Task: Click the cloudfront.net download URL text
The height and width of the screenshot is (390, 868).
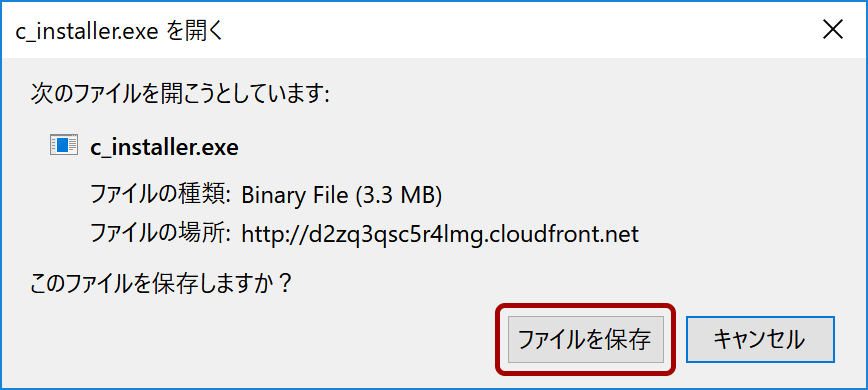Action: coord(440,234)
